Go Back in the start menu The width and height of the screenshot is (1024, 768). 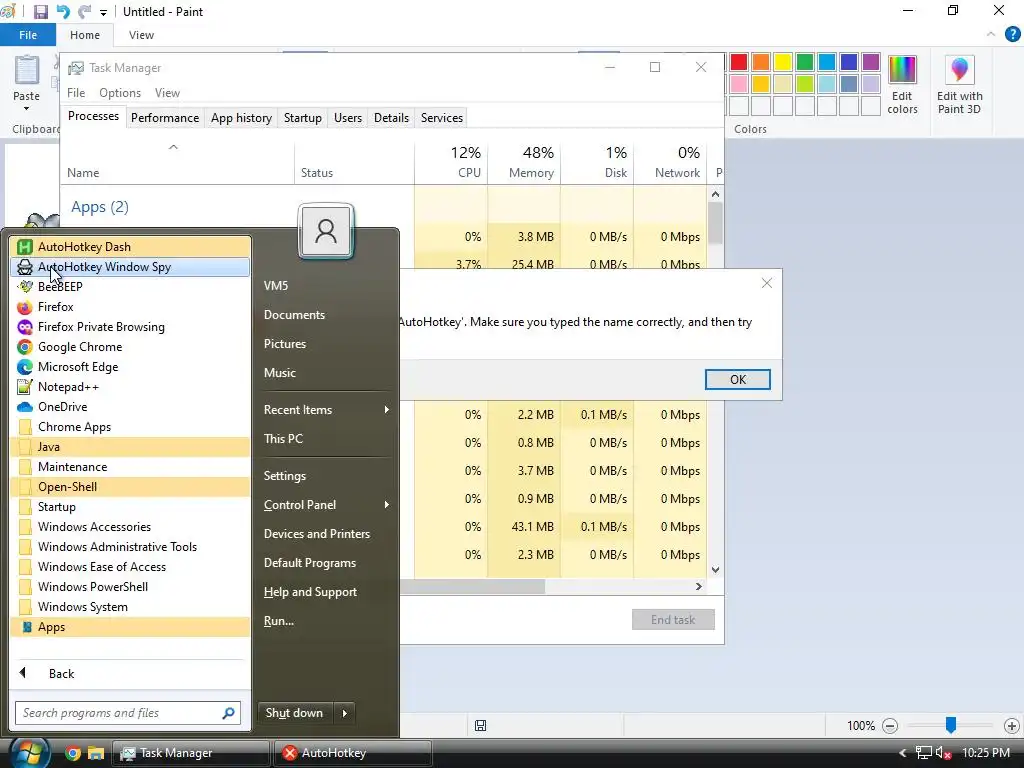click(x=130, y=673)
